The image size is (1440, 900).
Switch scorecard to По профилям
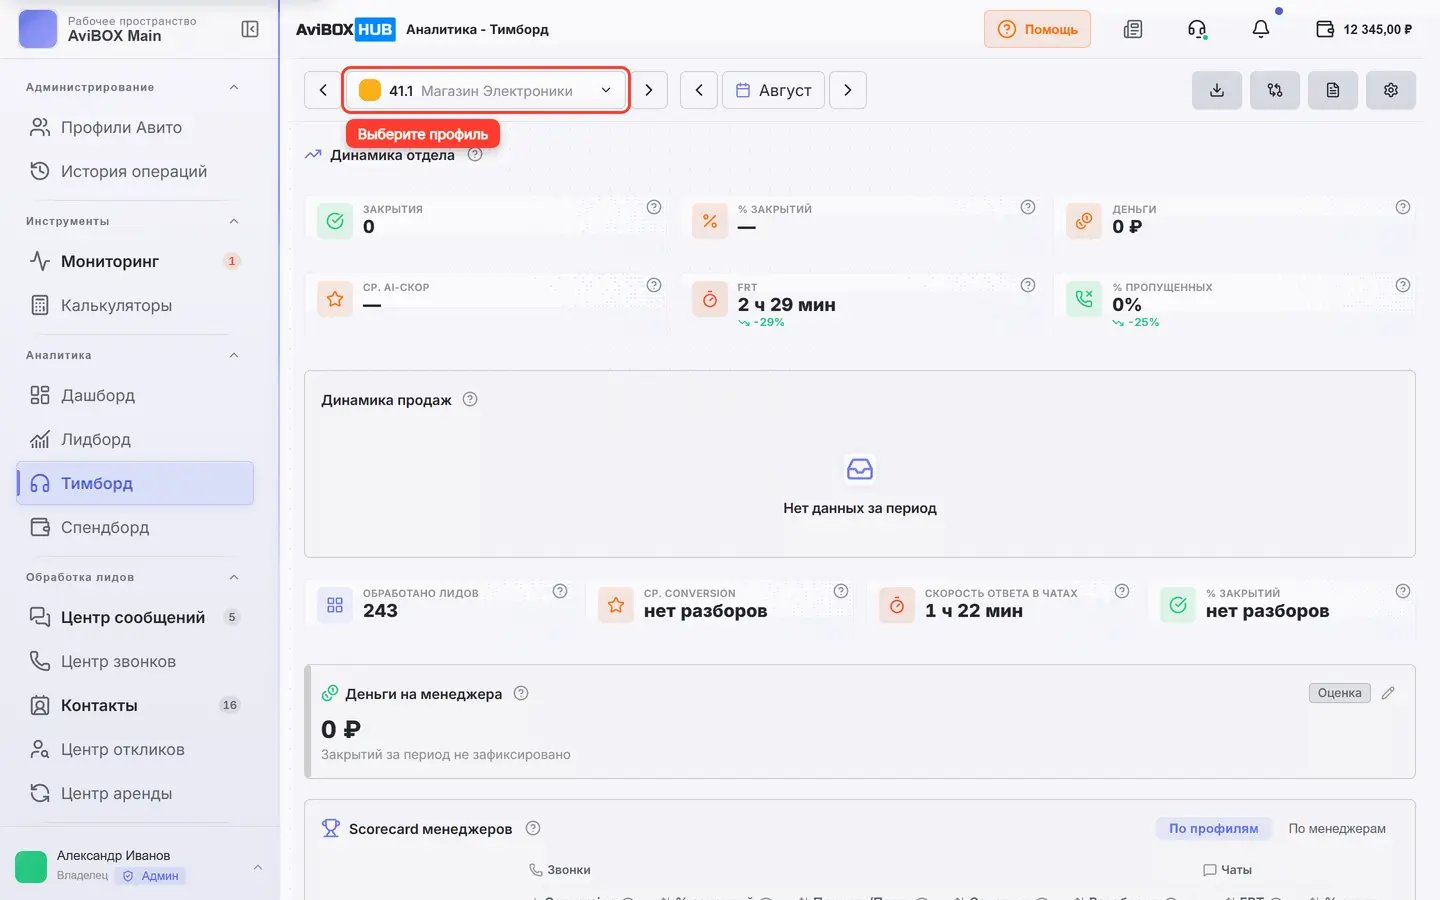click(1214, 828)
